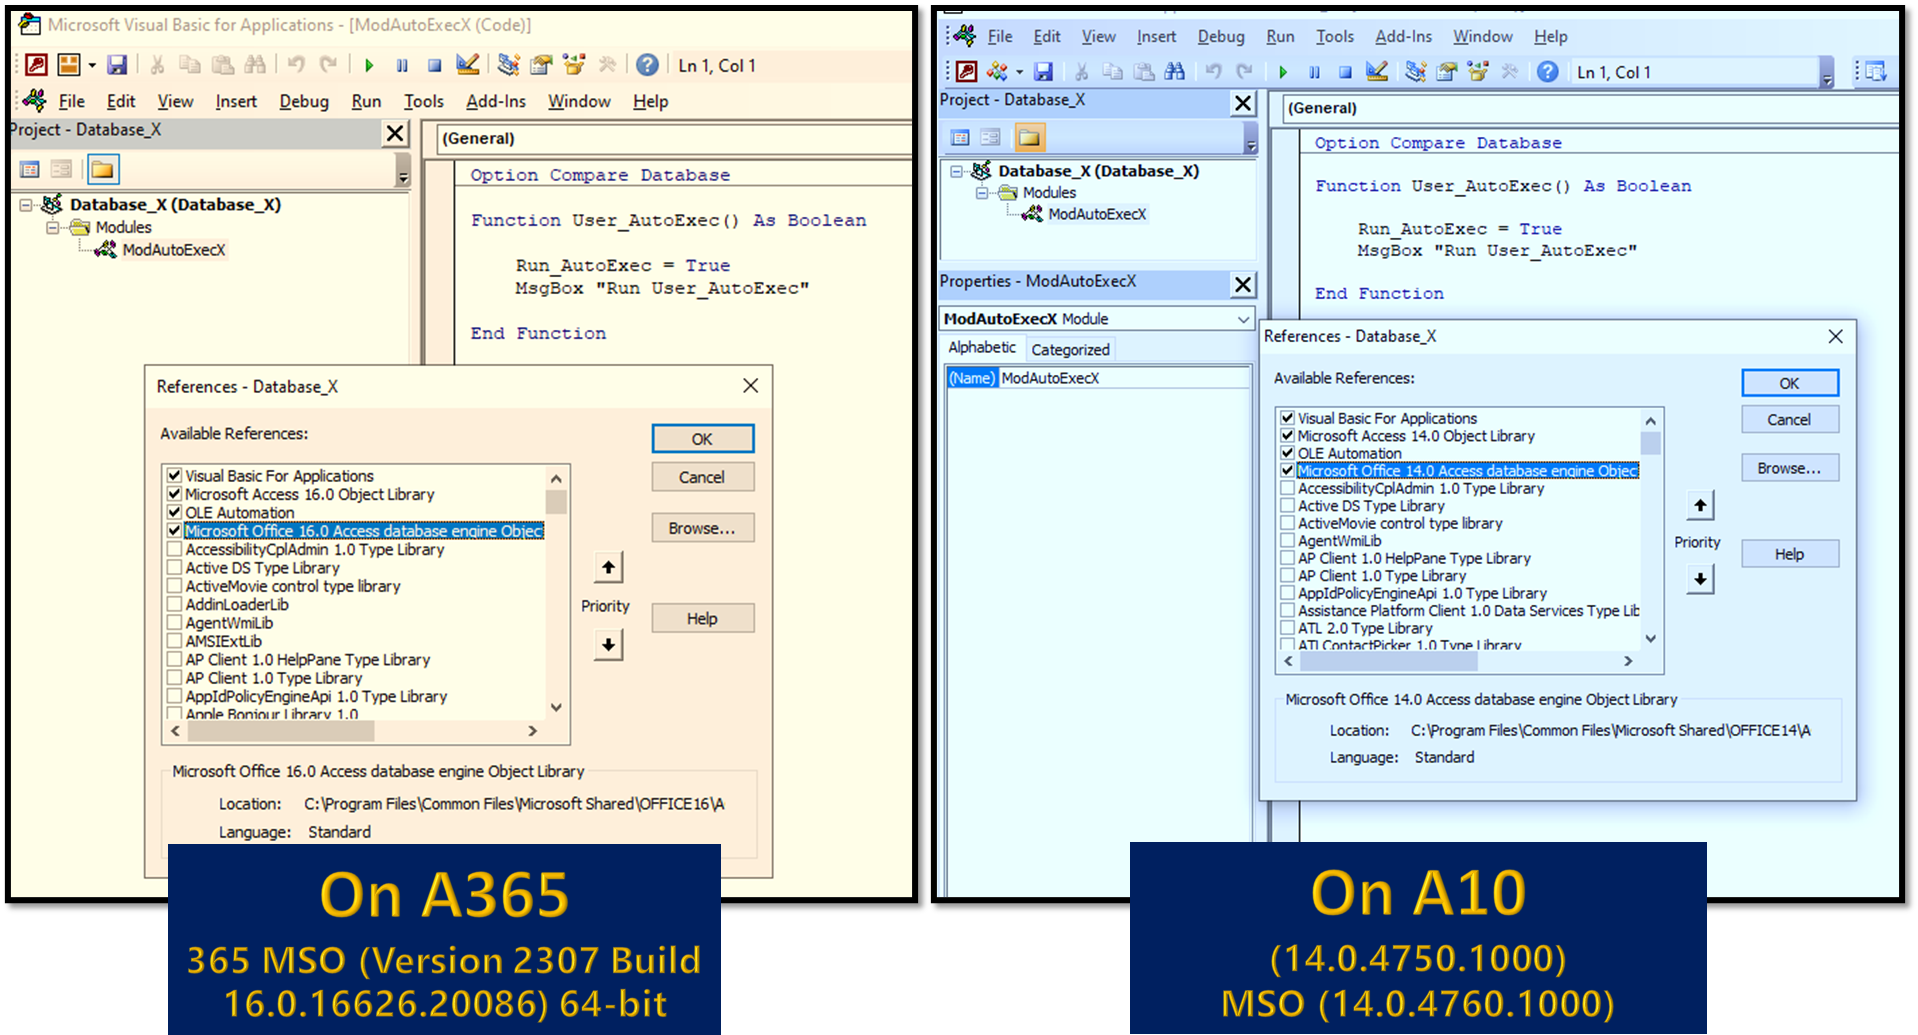Image resolution: width=1918 pixels, height=1035 pixels.
Task: Click Break pause icon in A365 toolbar
Action: (402, 66)
